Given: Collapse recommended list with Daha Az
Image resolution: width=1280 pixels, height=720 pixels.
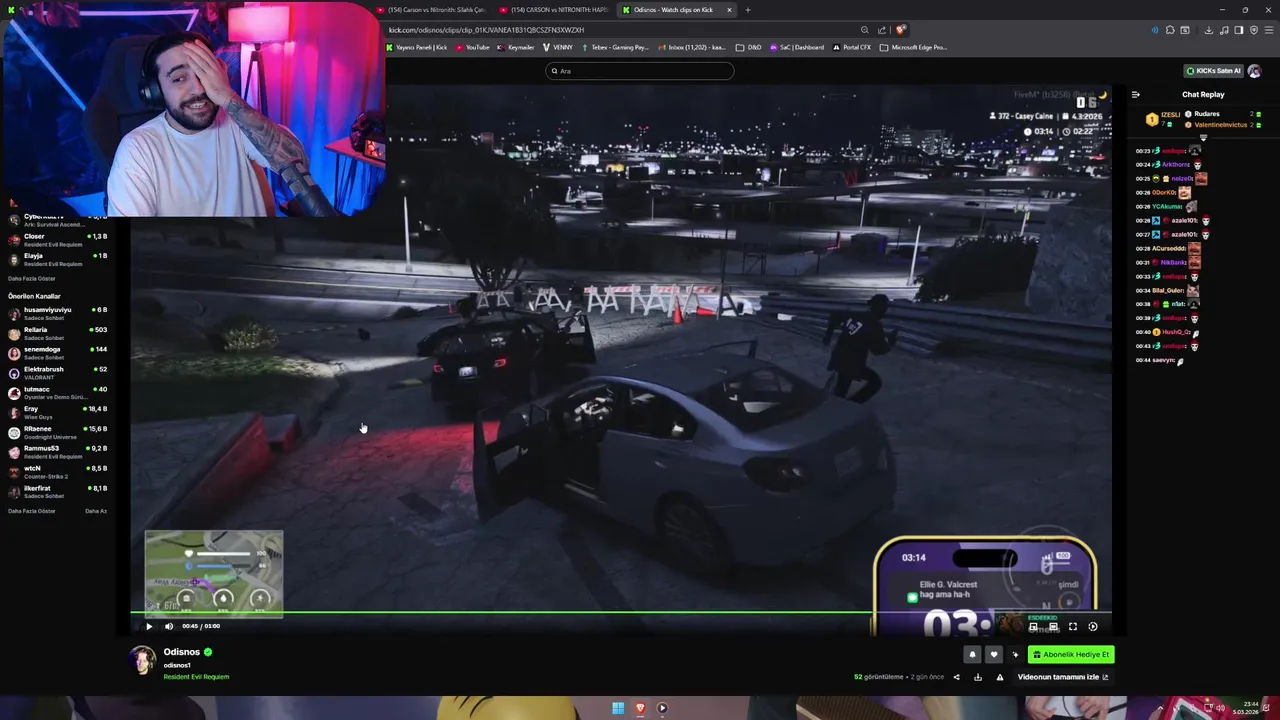Looking at the screenshot, I should 96,511.
